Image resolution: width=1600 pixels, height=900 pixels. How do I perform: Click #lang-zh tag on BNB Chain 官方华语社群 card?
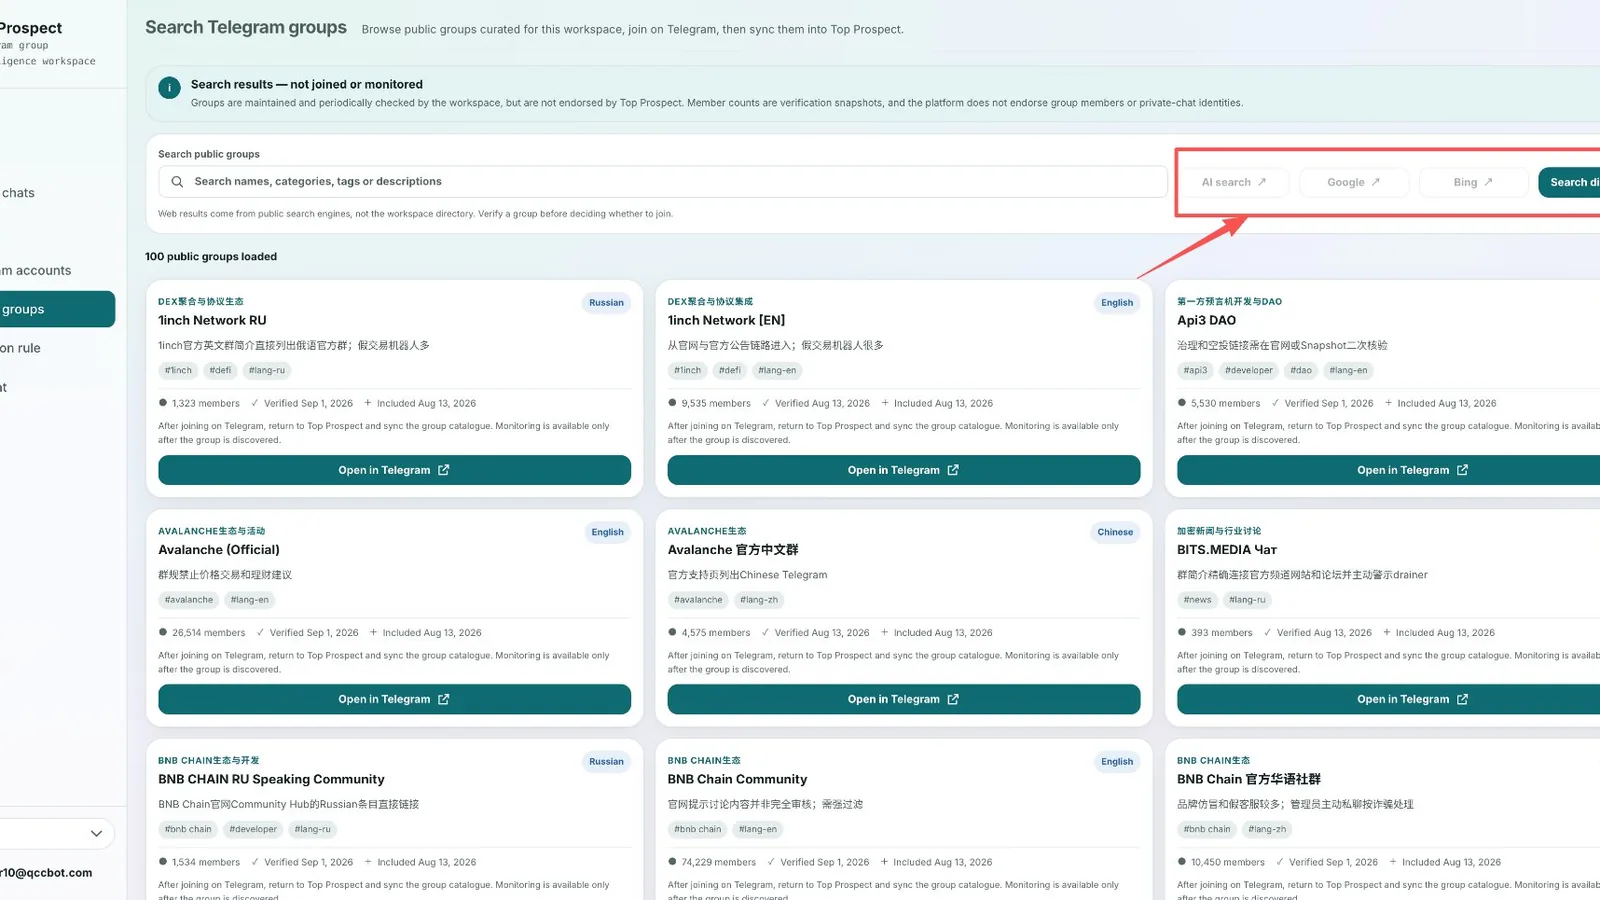[1268, 829]
